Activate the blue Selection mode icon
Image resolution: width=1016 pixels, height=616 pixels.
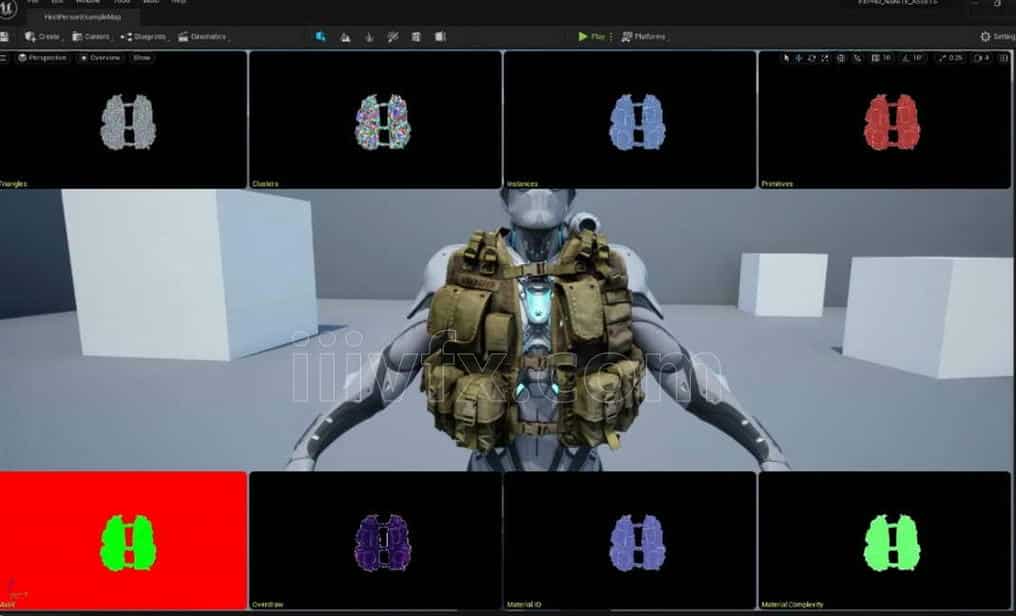pos(320,37)
